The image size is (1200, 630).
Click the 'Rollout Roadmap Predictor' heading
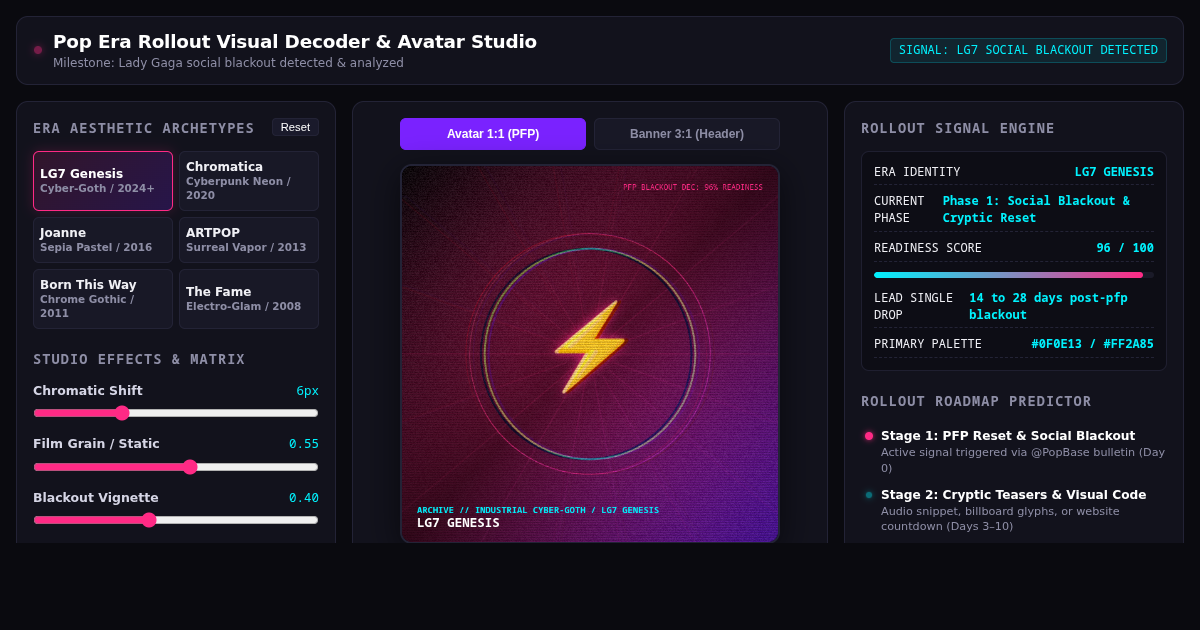tap(976, 401)
